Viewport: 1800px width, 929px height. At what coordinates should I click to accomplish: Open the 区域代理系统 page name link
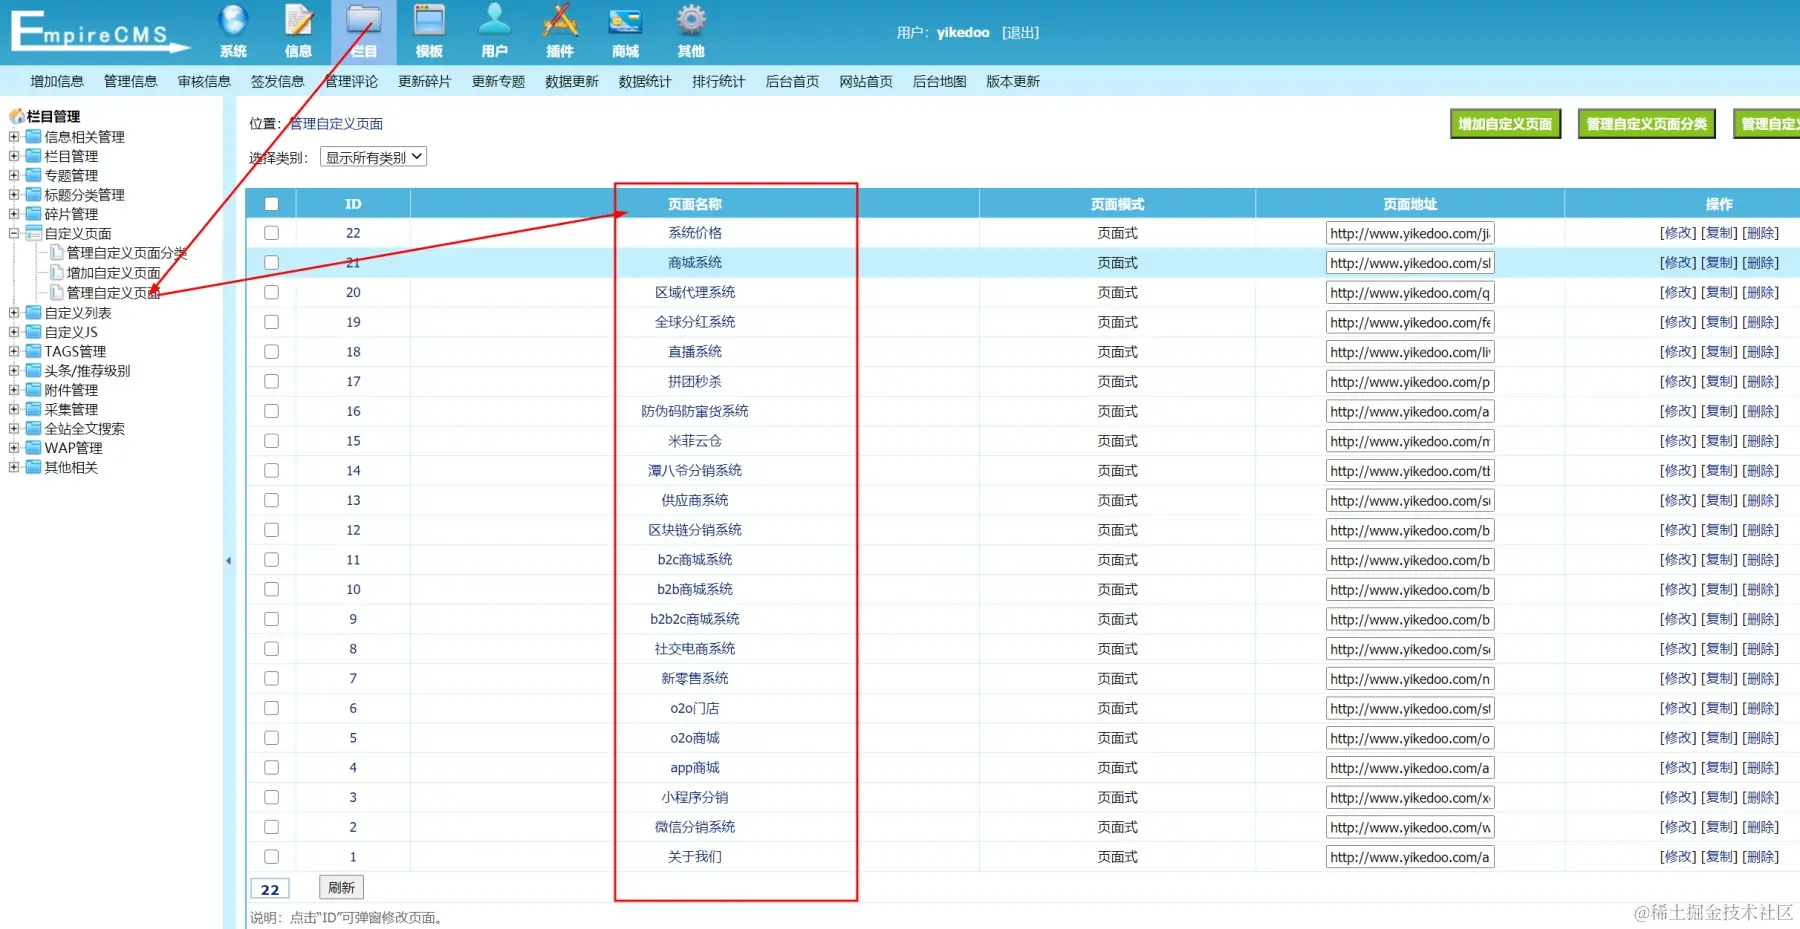[695, 292]
